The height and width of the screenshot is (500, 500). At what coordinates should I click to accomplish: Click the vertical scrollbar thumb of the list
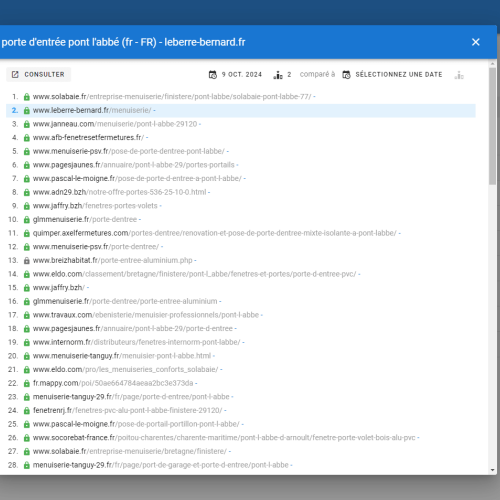[x=492, y=126]
